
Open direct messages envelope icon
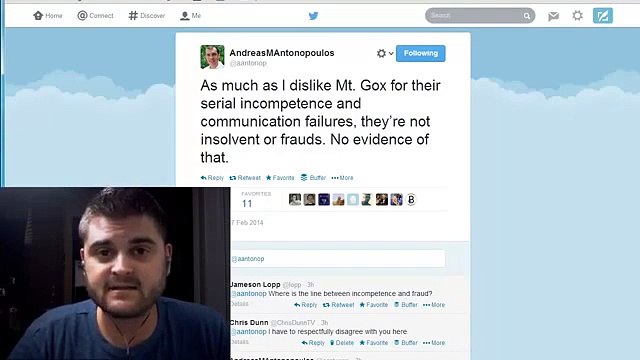click(x=553, y=16)
